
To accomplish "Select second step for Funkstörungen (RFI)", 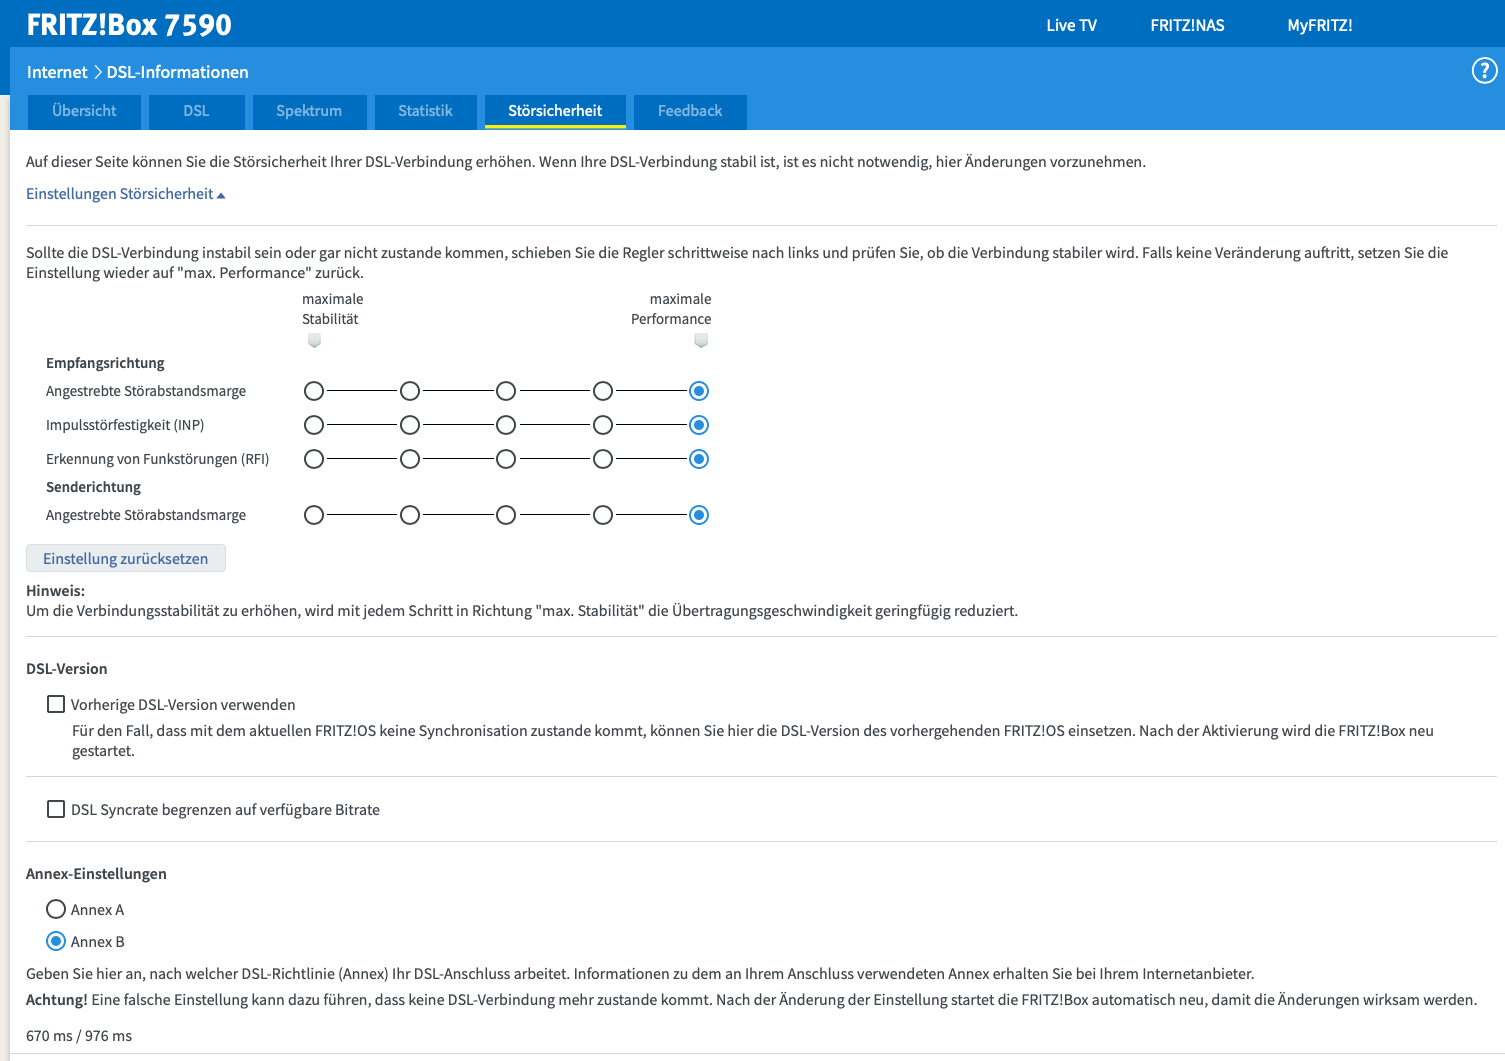I will (410, 459).
